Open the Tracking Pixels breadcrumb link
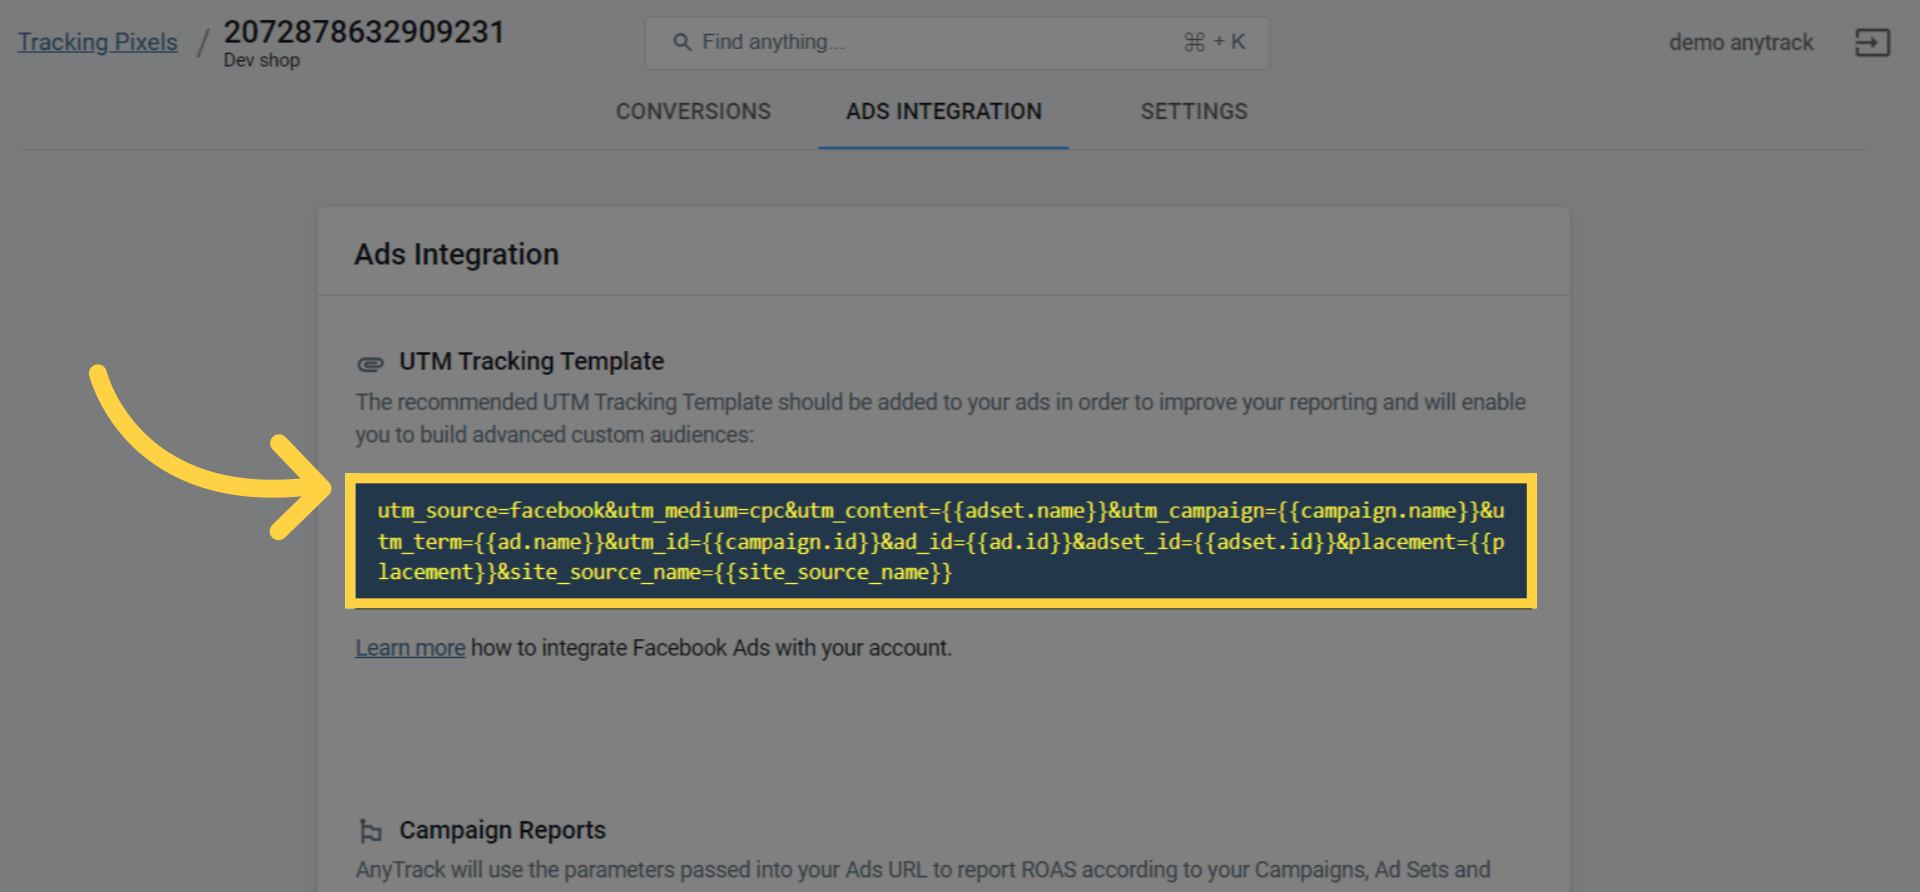1920x892 pixels. (97, 42)
